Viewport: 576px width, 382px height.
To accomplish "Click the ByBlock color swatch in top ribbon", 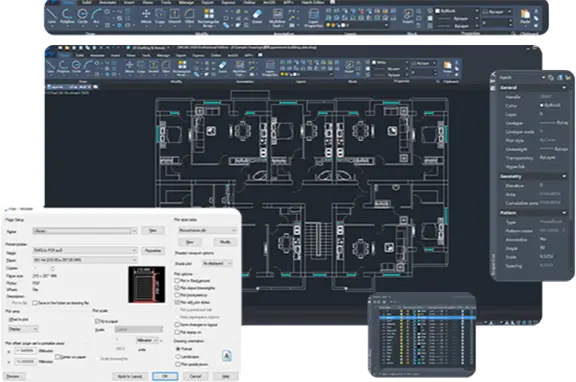I will point(438,11).
